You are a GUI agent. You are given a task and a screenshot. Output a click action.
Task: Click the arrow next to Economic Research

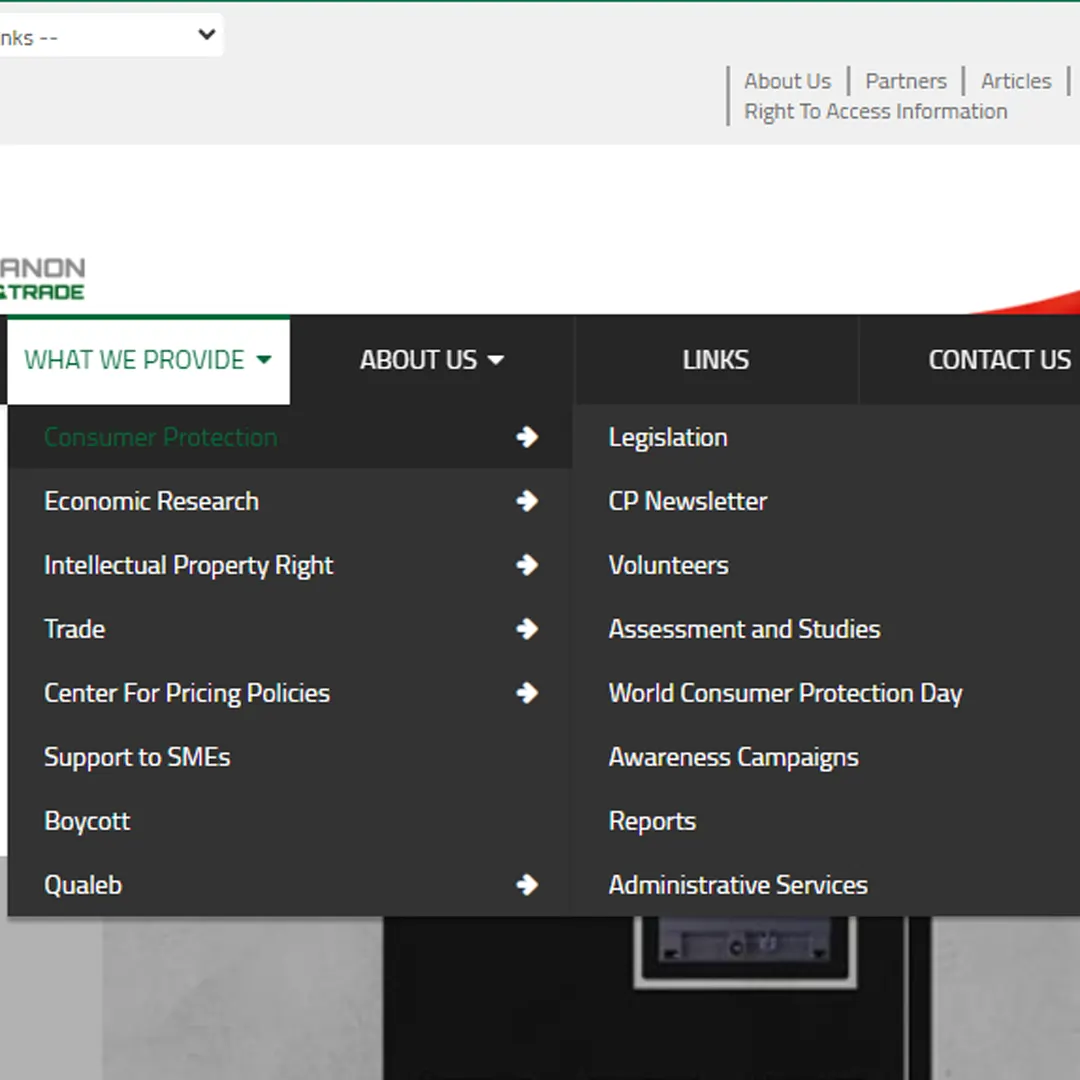[x=527, y=501]
